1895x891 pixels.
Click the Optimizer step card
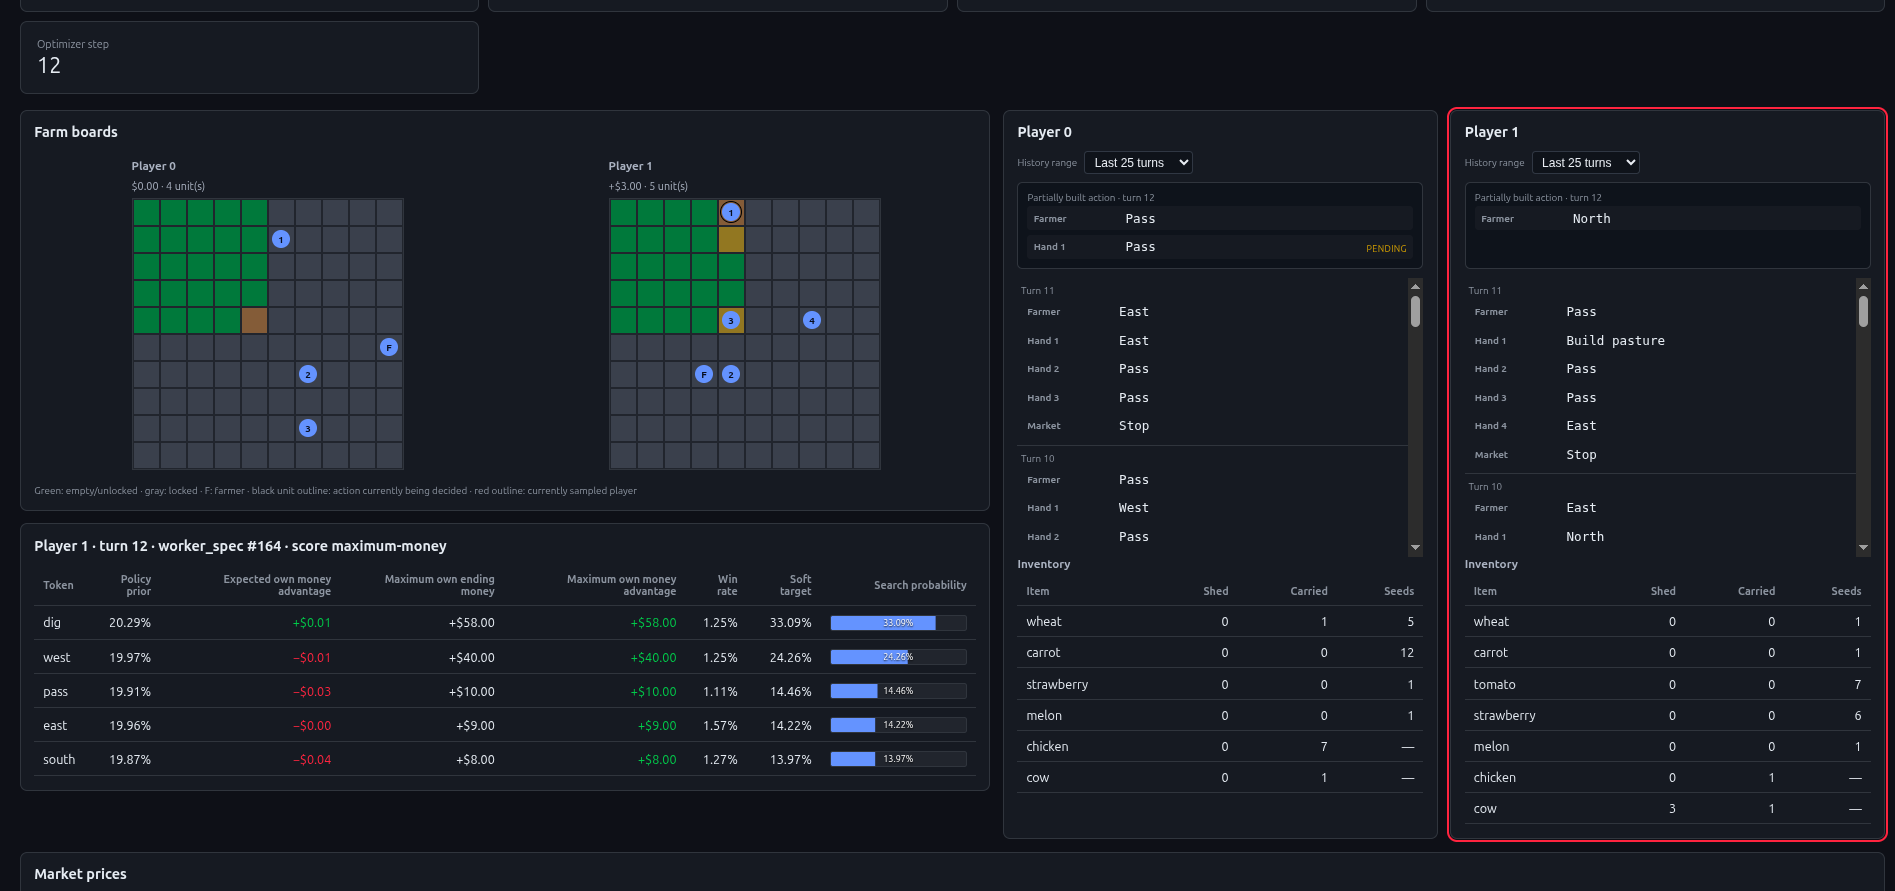pyautogui.click(x=249, y=58)
